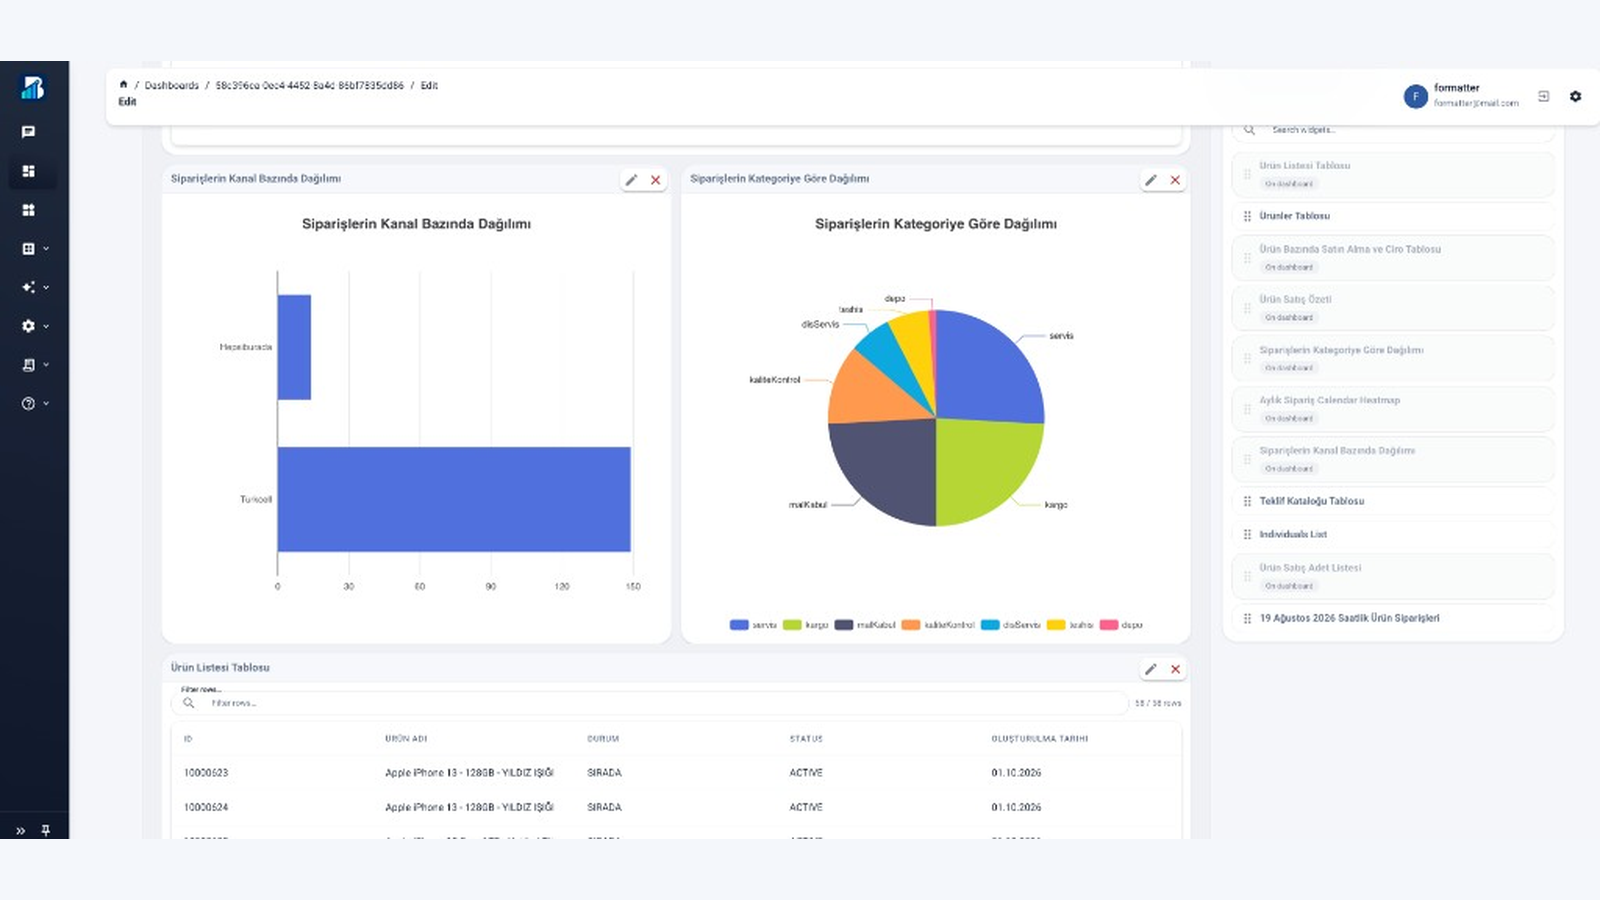Click the ÜRÜN ADI column header
Viewport: 1600px width, 900px height.
[x=406, y=739]
